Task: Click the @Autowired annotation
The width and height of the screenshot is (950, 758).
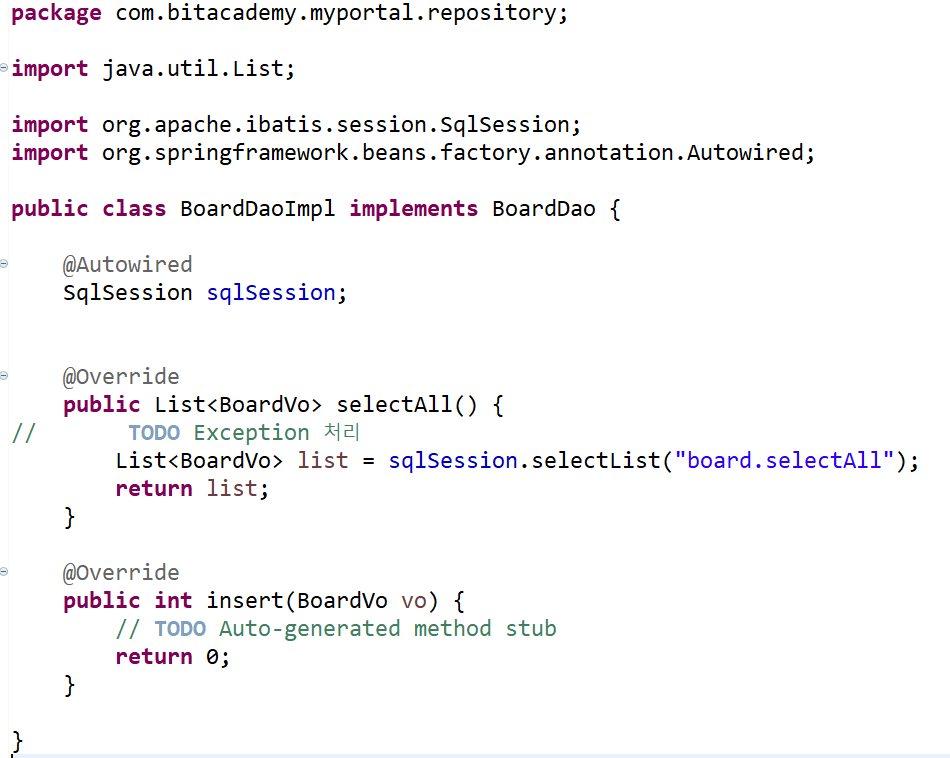Action: click(127, 265)
